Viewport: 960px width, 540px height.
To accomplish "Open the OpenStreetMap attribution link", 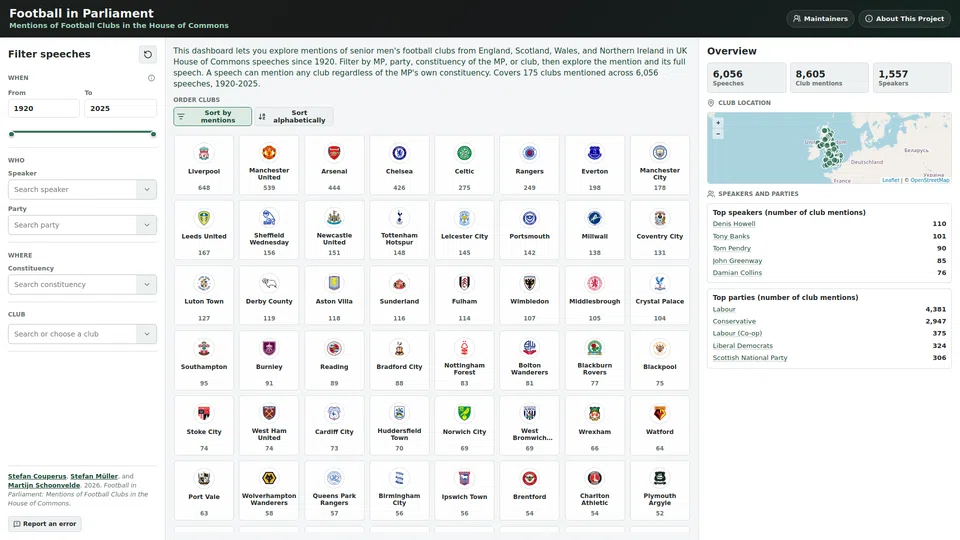I will pyautogui.click(x=929, y=180).
